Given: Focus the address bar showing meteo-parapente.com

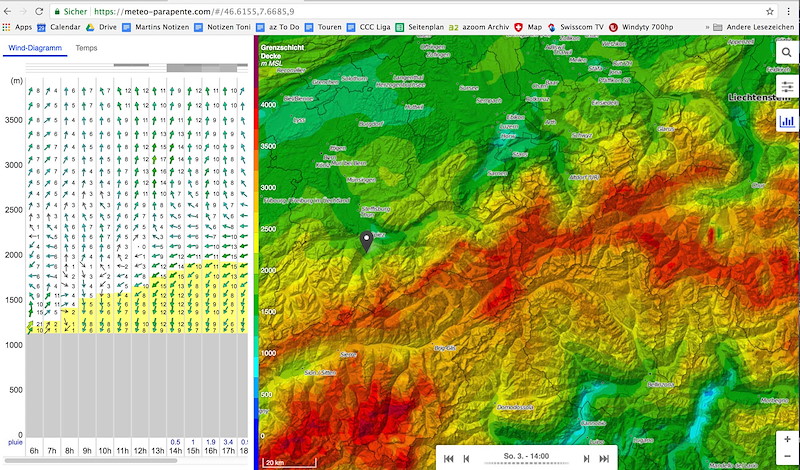Looking at the screenshot, I should [x=413, y=11].
